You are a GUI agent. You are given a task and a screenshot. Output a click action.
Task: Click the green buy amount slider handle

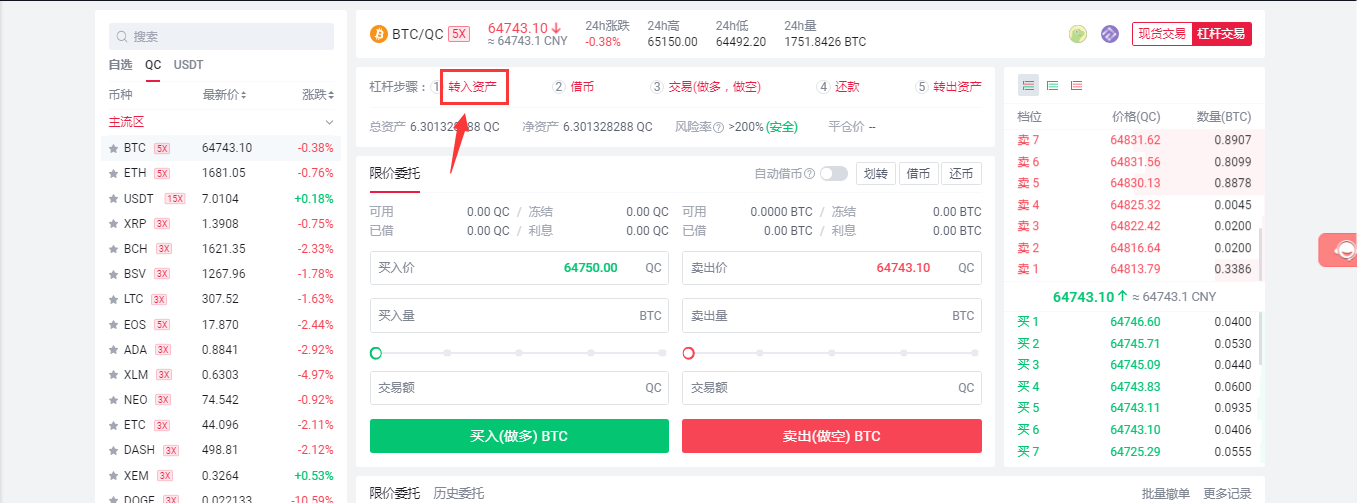click(x=376, y=353)
